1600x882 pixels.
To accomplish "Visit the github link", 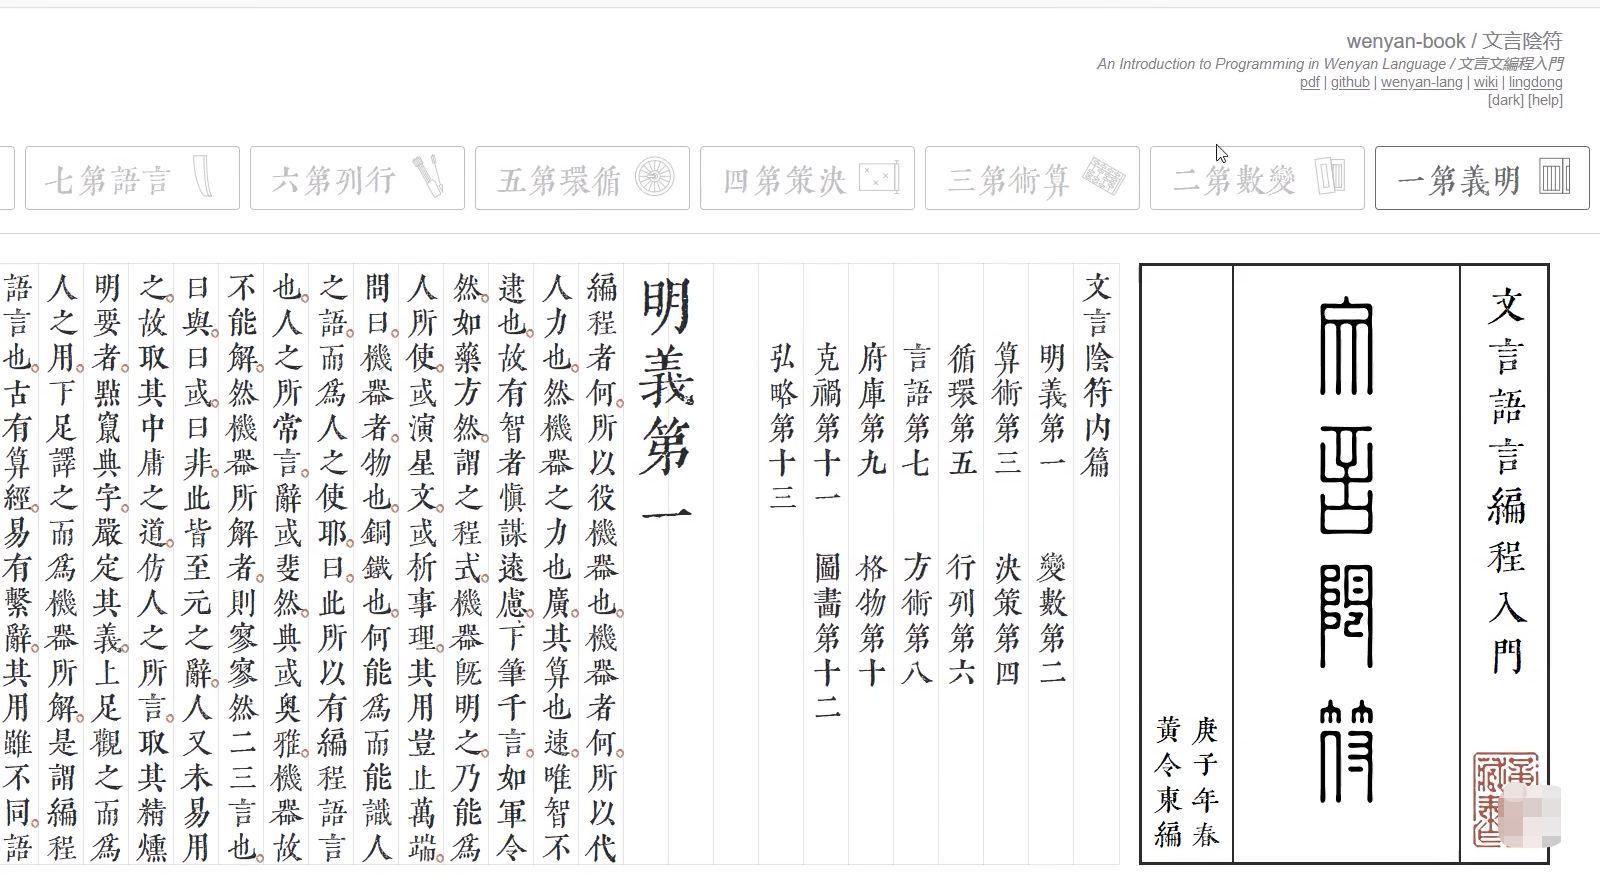I will click(1349, 82).
